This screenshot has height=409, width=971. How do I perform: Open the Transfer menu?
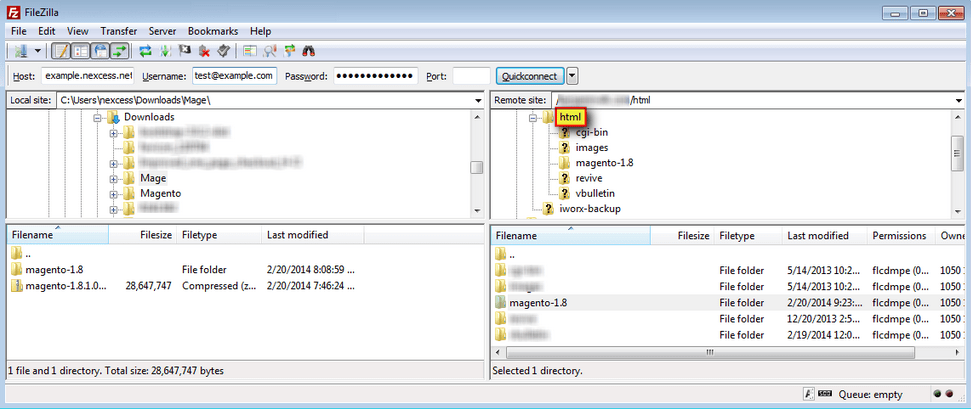pyautogui.click(x=119, y=31)
